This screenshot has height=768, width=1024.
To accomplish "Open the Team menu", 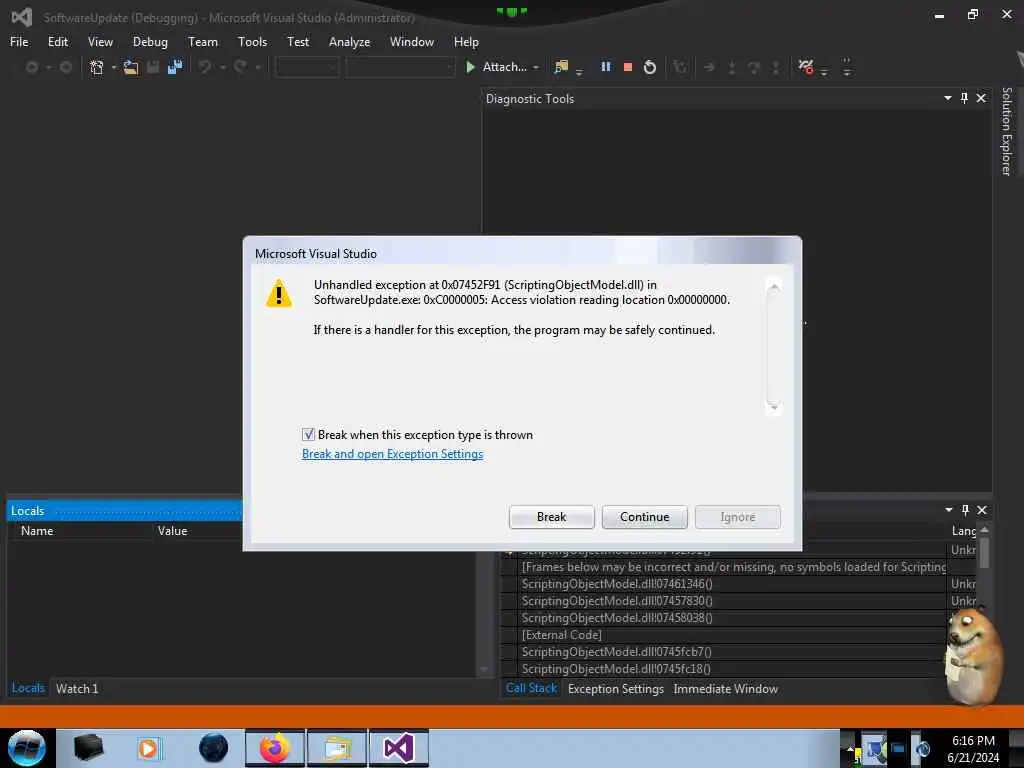I will 203,42.
